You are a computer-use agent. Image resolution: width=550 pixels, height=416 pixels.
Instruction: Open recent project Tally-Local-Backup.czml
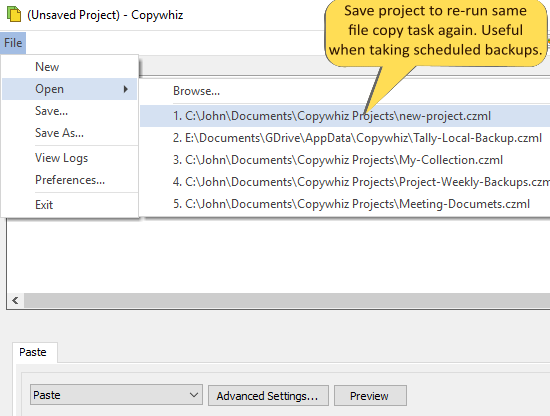coord(345,138)
